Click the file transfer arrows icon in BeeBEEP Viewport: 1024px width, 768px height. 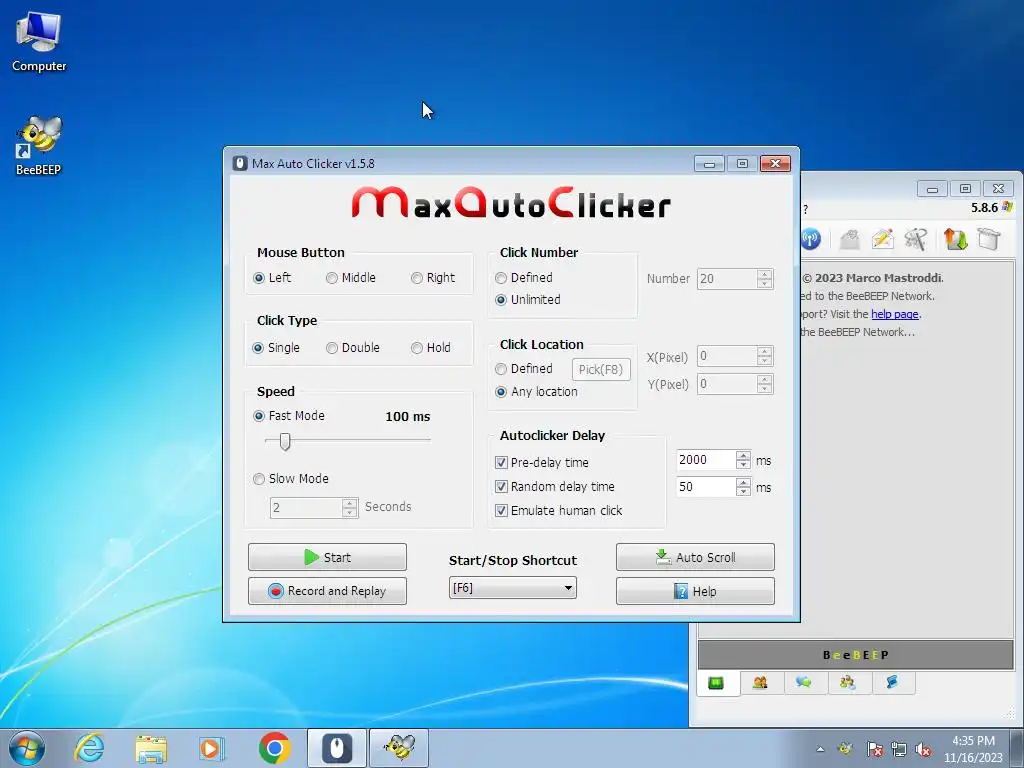click(955, 239)
